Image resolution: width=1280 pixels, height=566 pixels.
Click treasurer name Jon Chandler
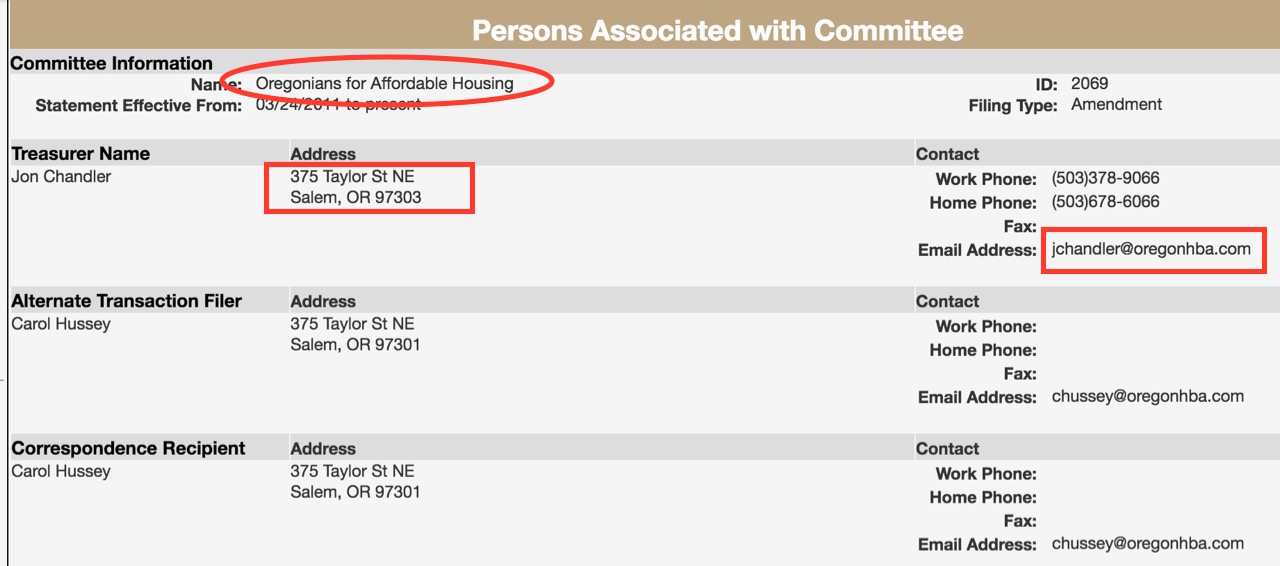(61, 177)
